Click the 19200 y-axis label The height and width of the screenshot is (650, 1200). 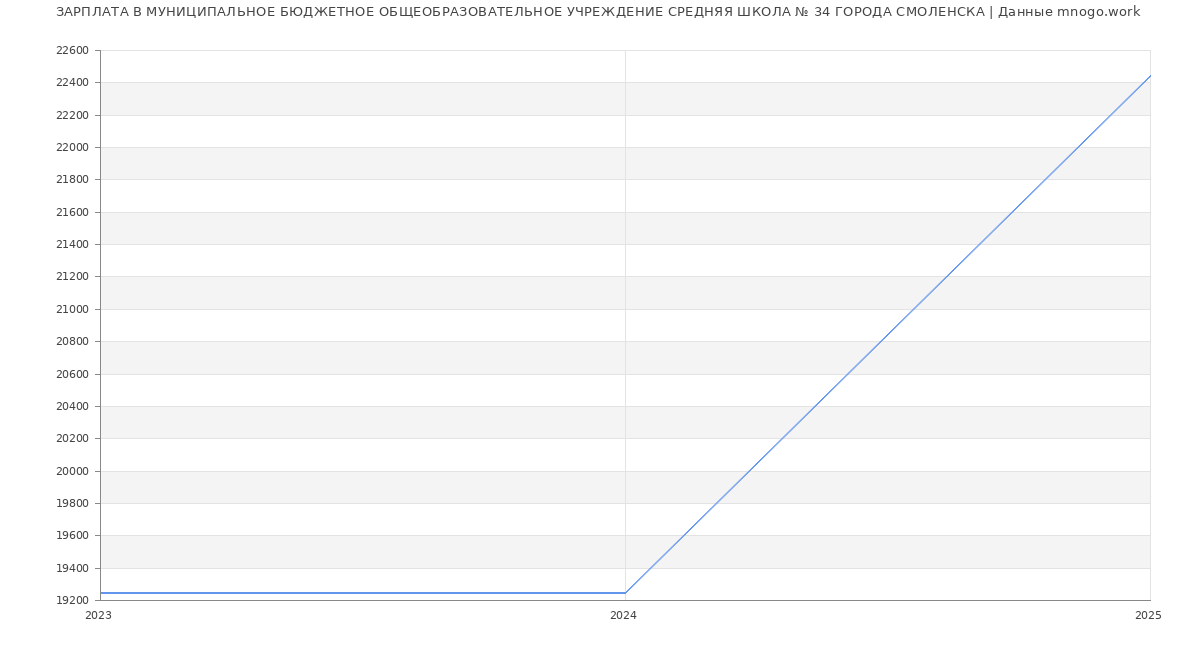click(72, 600)
